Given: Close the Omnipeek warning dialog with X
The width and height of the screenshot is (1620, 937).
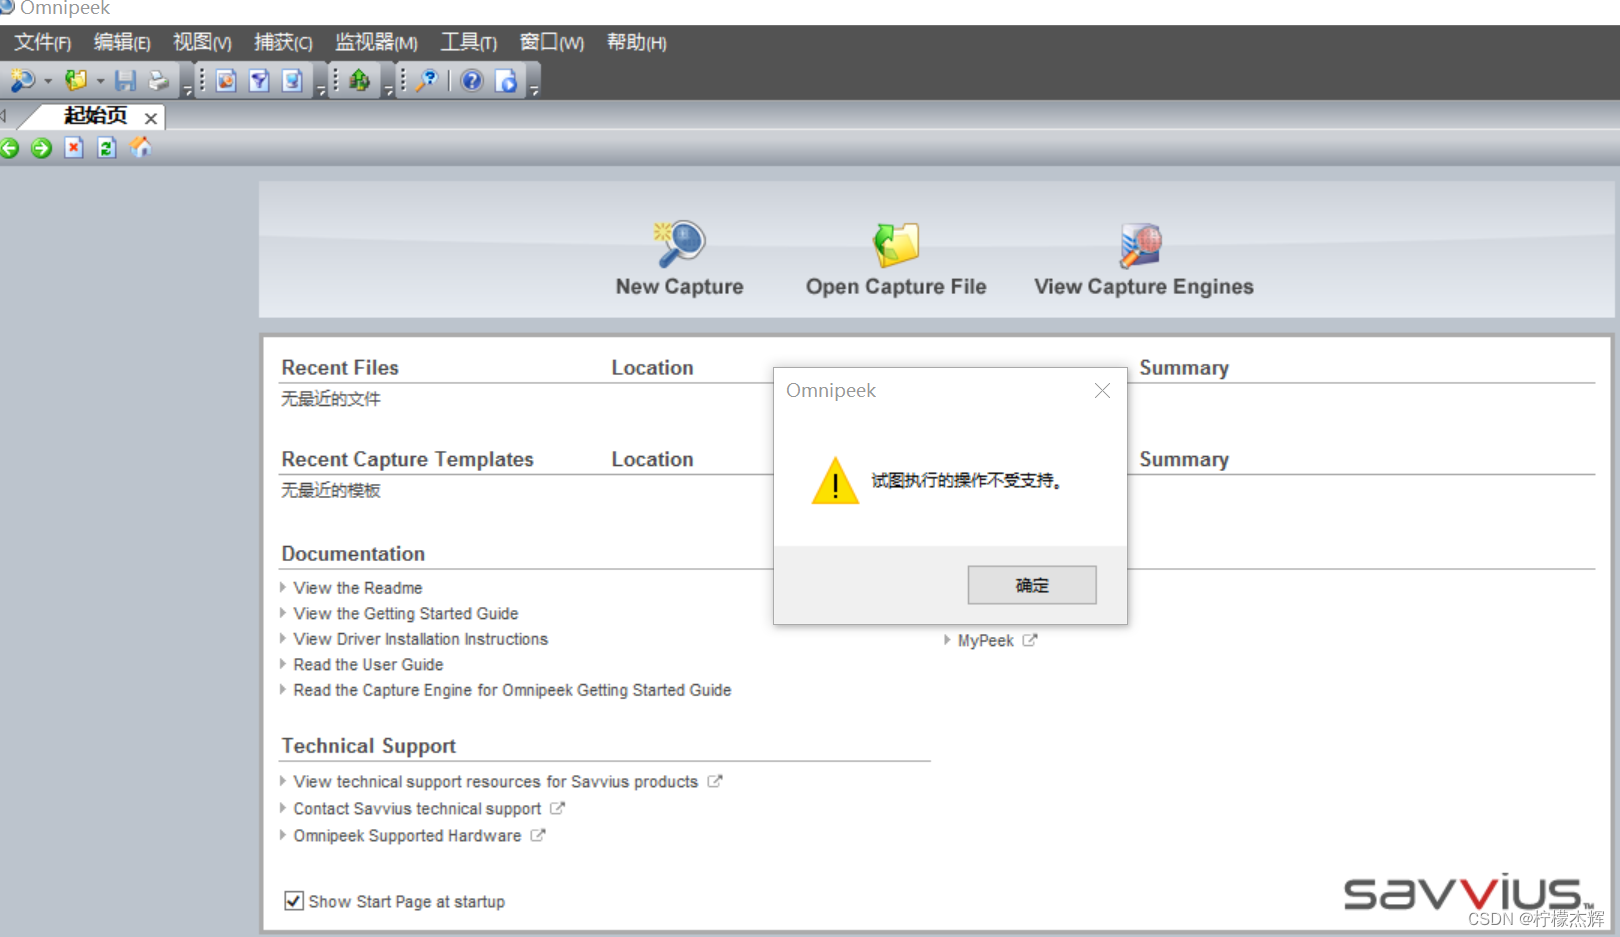Looking at the screenshot, I should coord(1102,391).
